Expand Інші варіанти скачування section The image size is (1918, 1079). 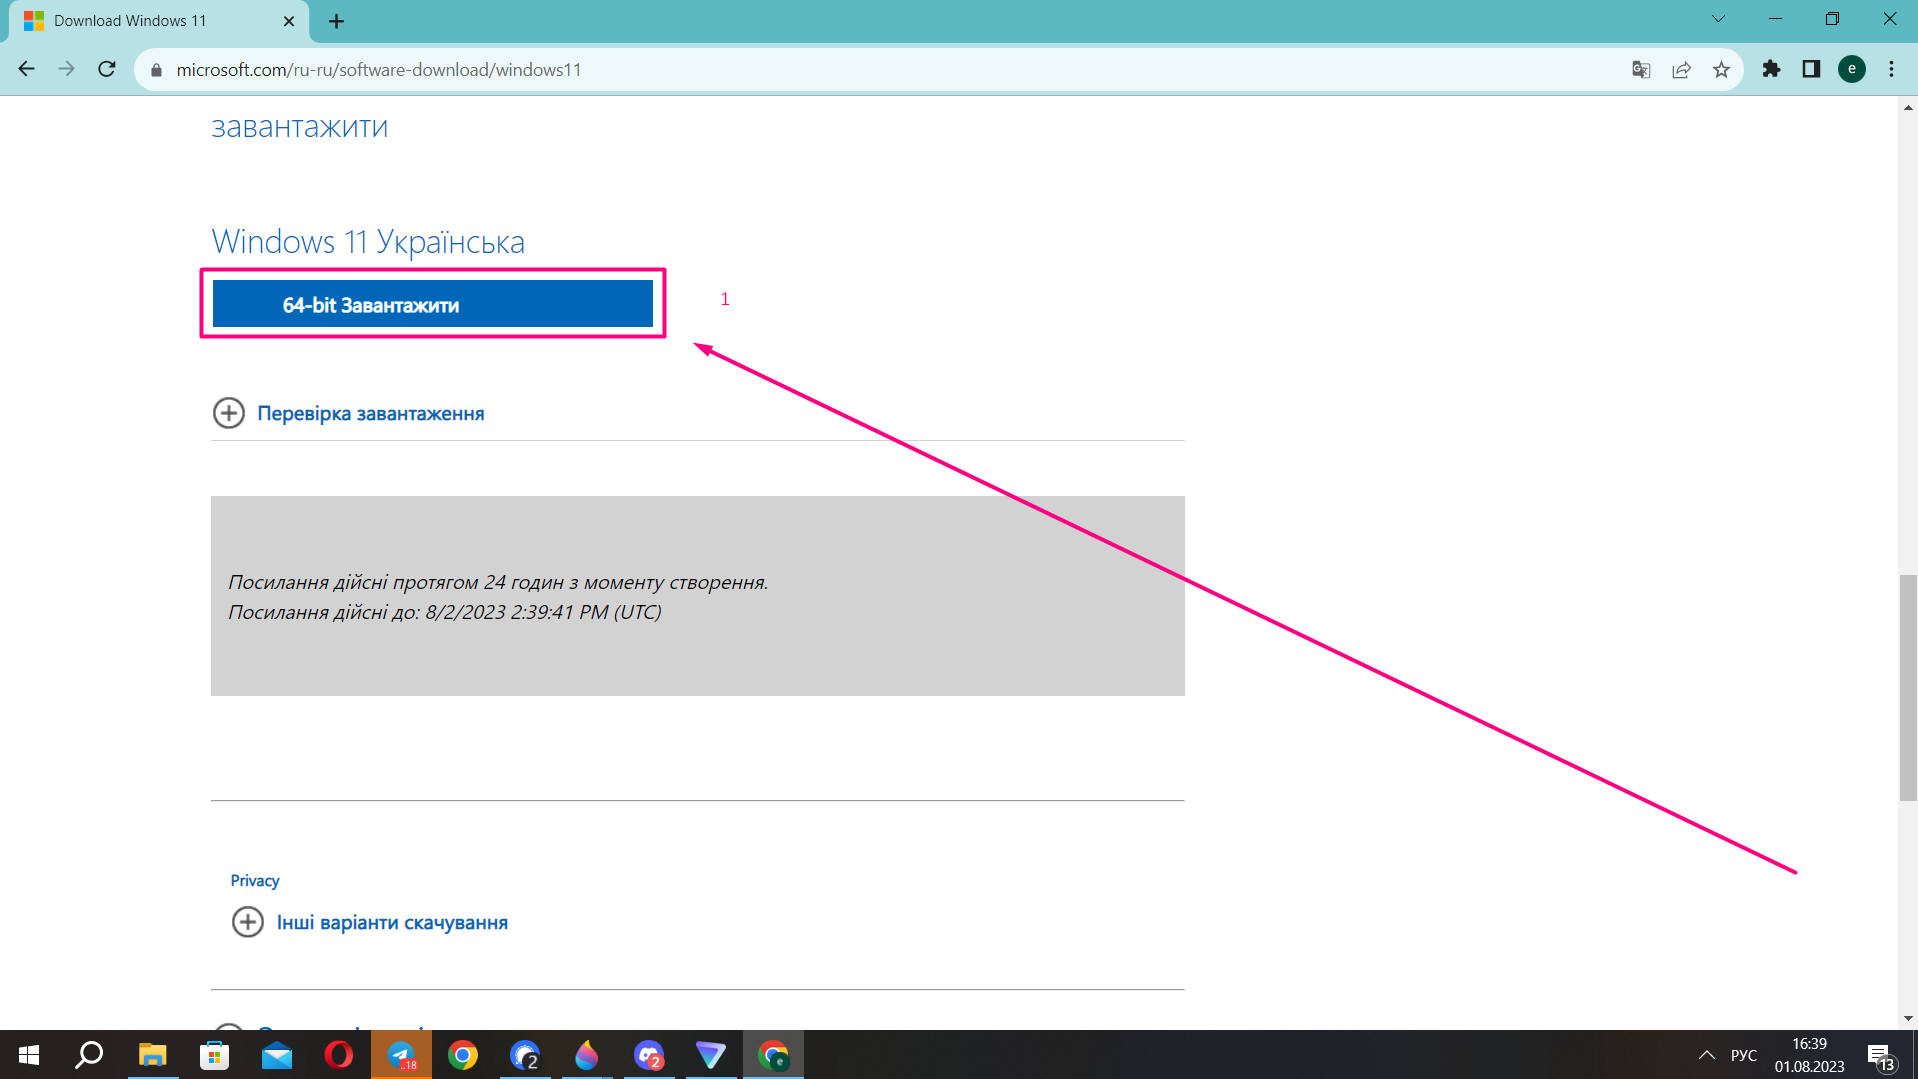pos(370,922)
